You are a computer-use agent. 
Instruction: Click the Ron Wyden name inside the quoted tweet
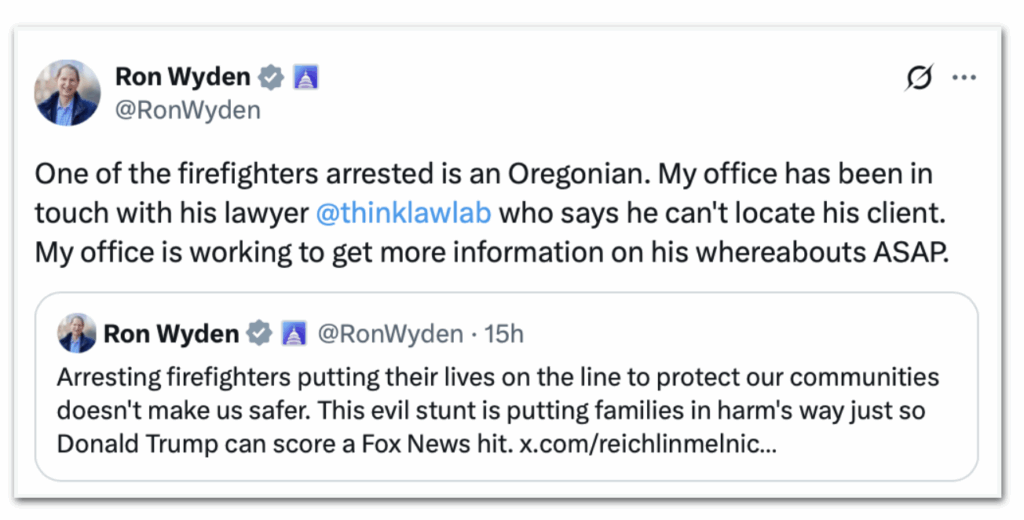pos(171,333)
